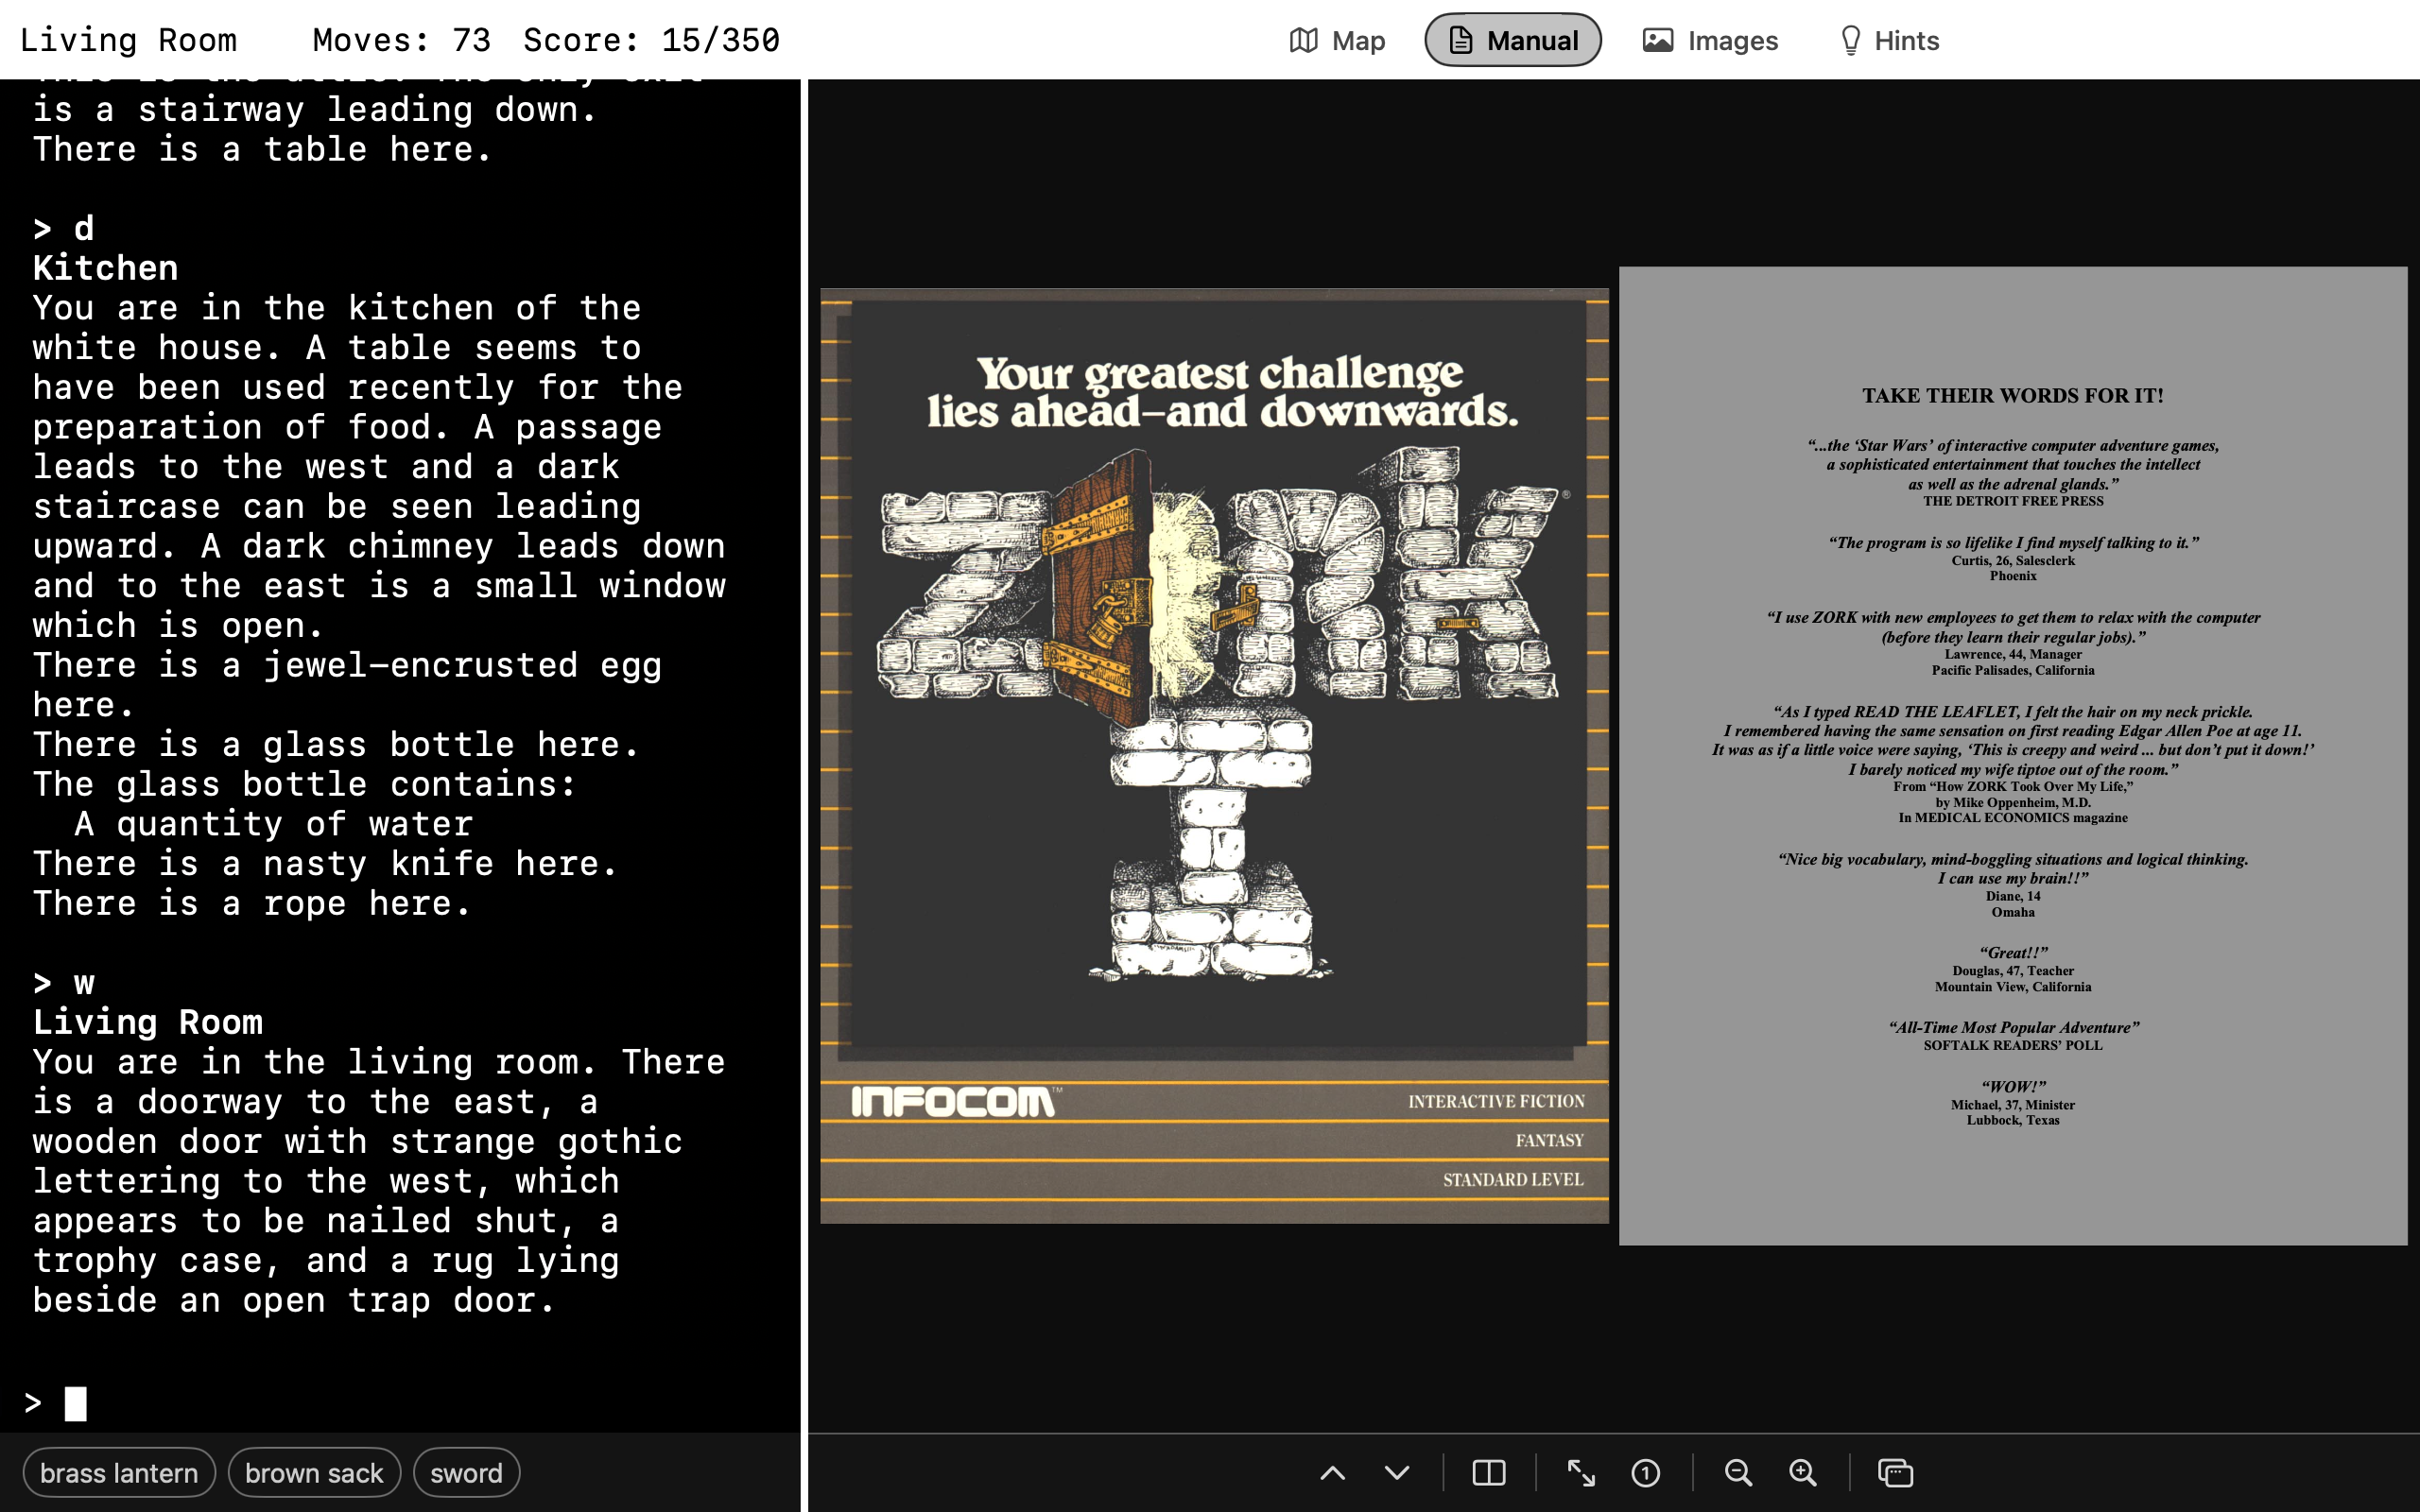The width and height of the screenshot is (2420, 1512).
Task: Go to next manual page with down chevron
Action: (x=1397, y=1473)
